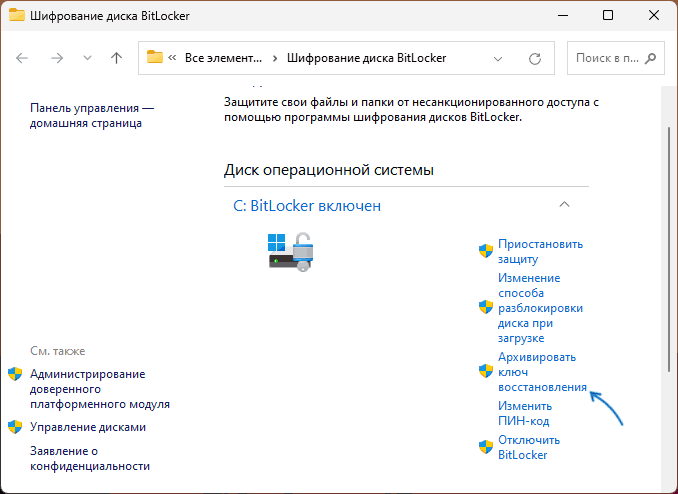The height and width of the screenshot is (494, 678).
Task: Open "Изменить ПИН-код" link
Action: [x=525, y=414]
